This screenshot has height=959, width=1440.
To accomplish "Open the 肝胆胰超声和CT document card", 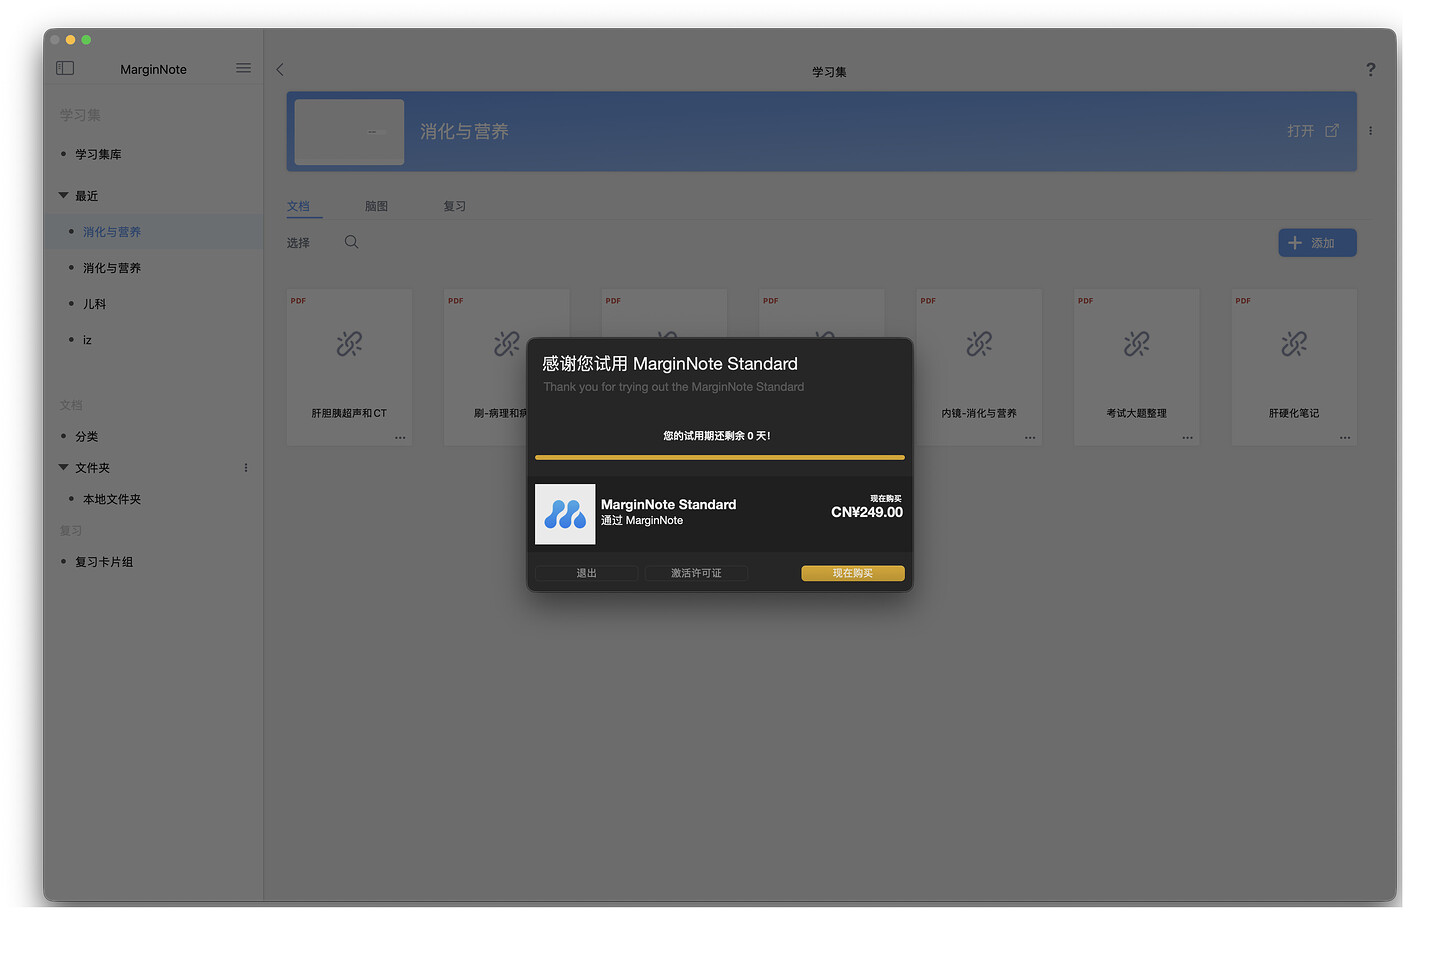I will pyautogui.click(x=349, y=367).
